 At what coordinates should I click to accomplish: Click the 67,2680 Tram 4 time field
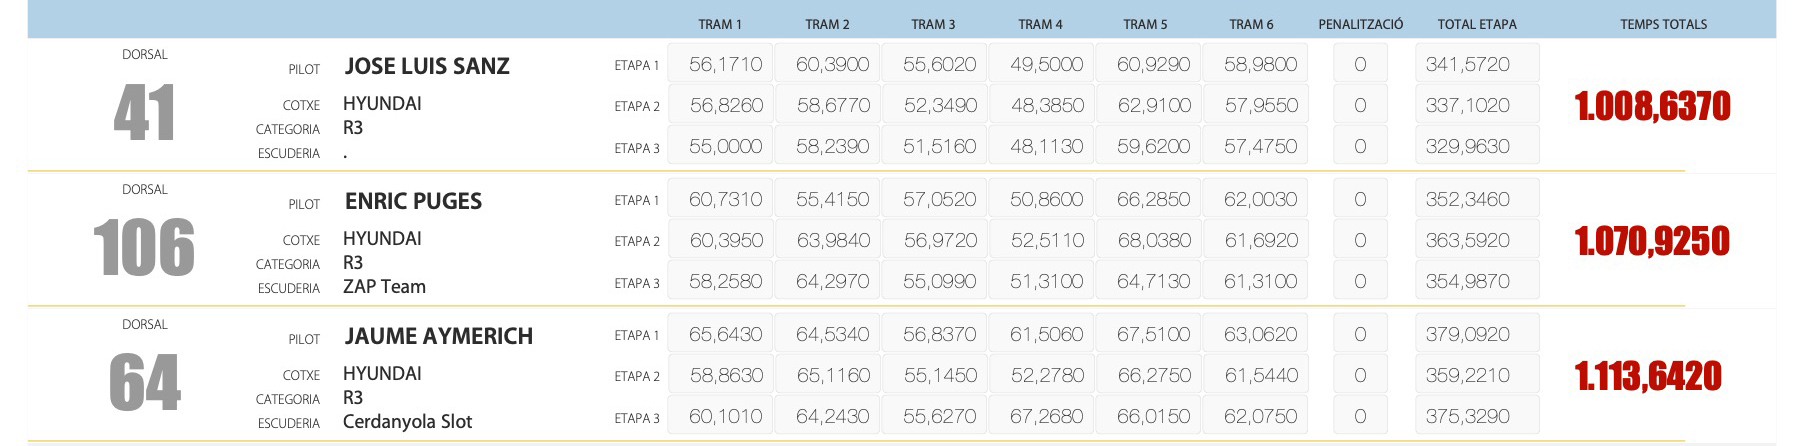tap(1046, 417)
